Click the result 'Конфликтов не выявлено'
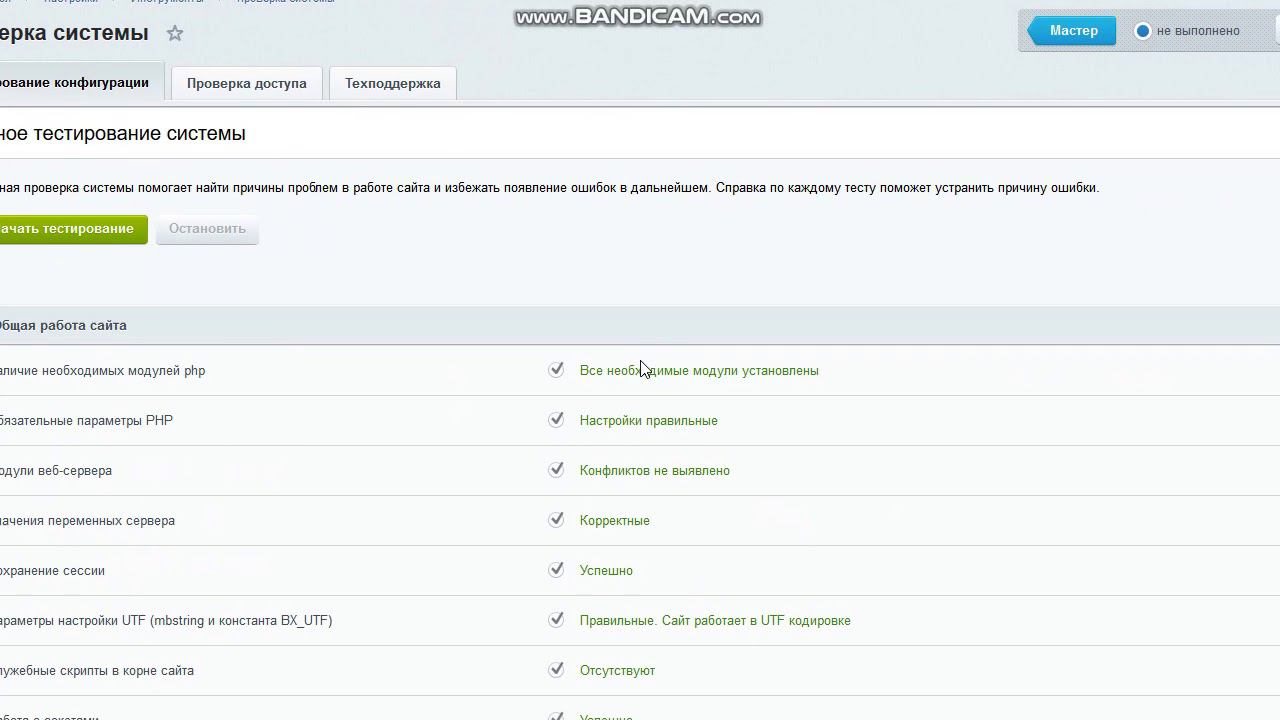Screen dimensions: 1280x720 [x=655, y=471]
